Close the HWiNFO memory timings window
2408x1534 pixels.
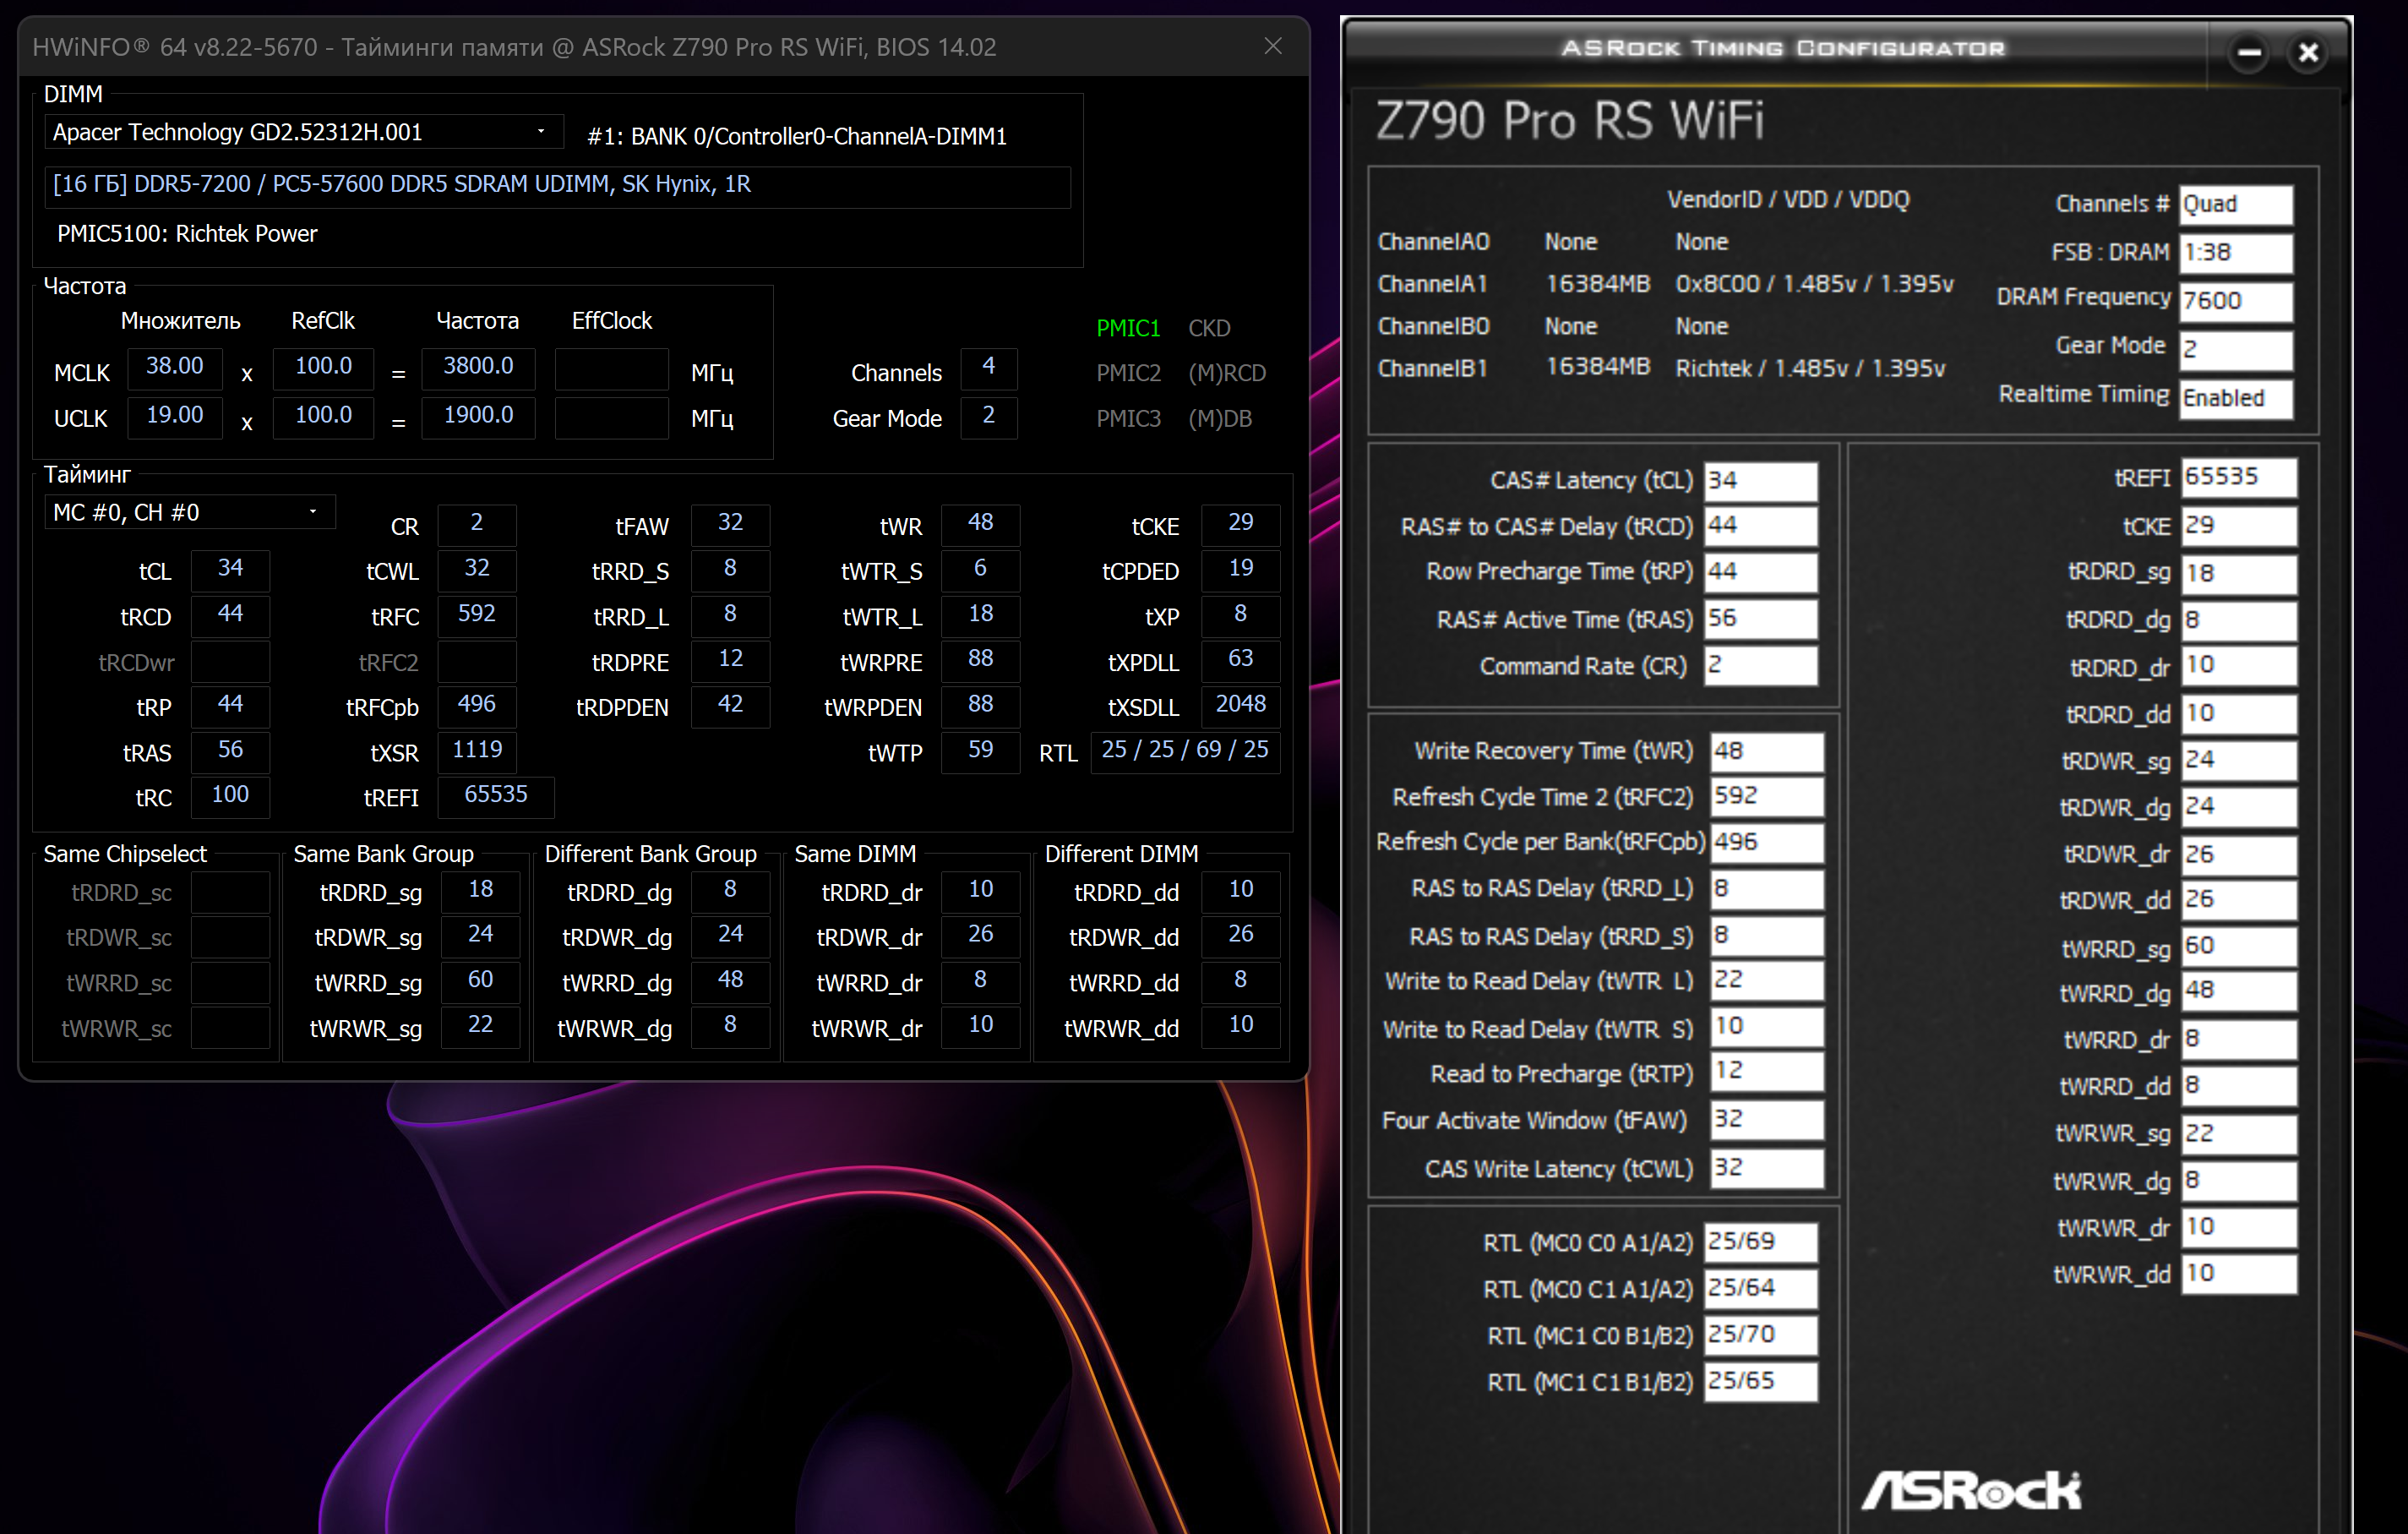coord(1272,46)
